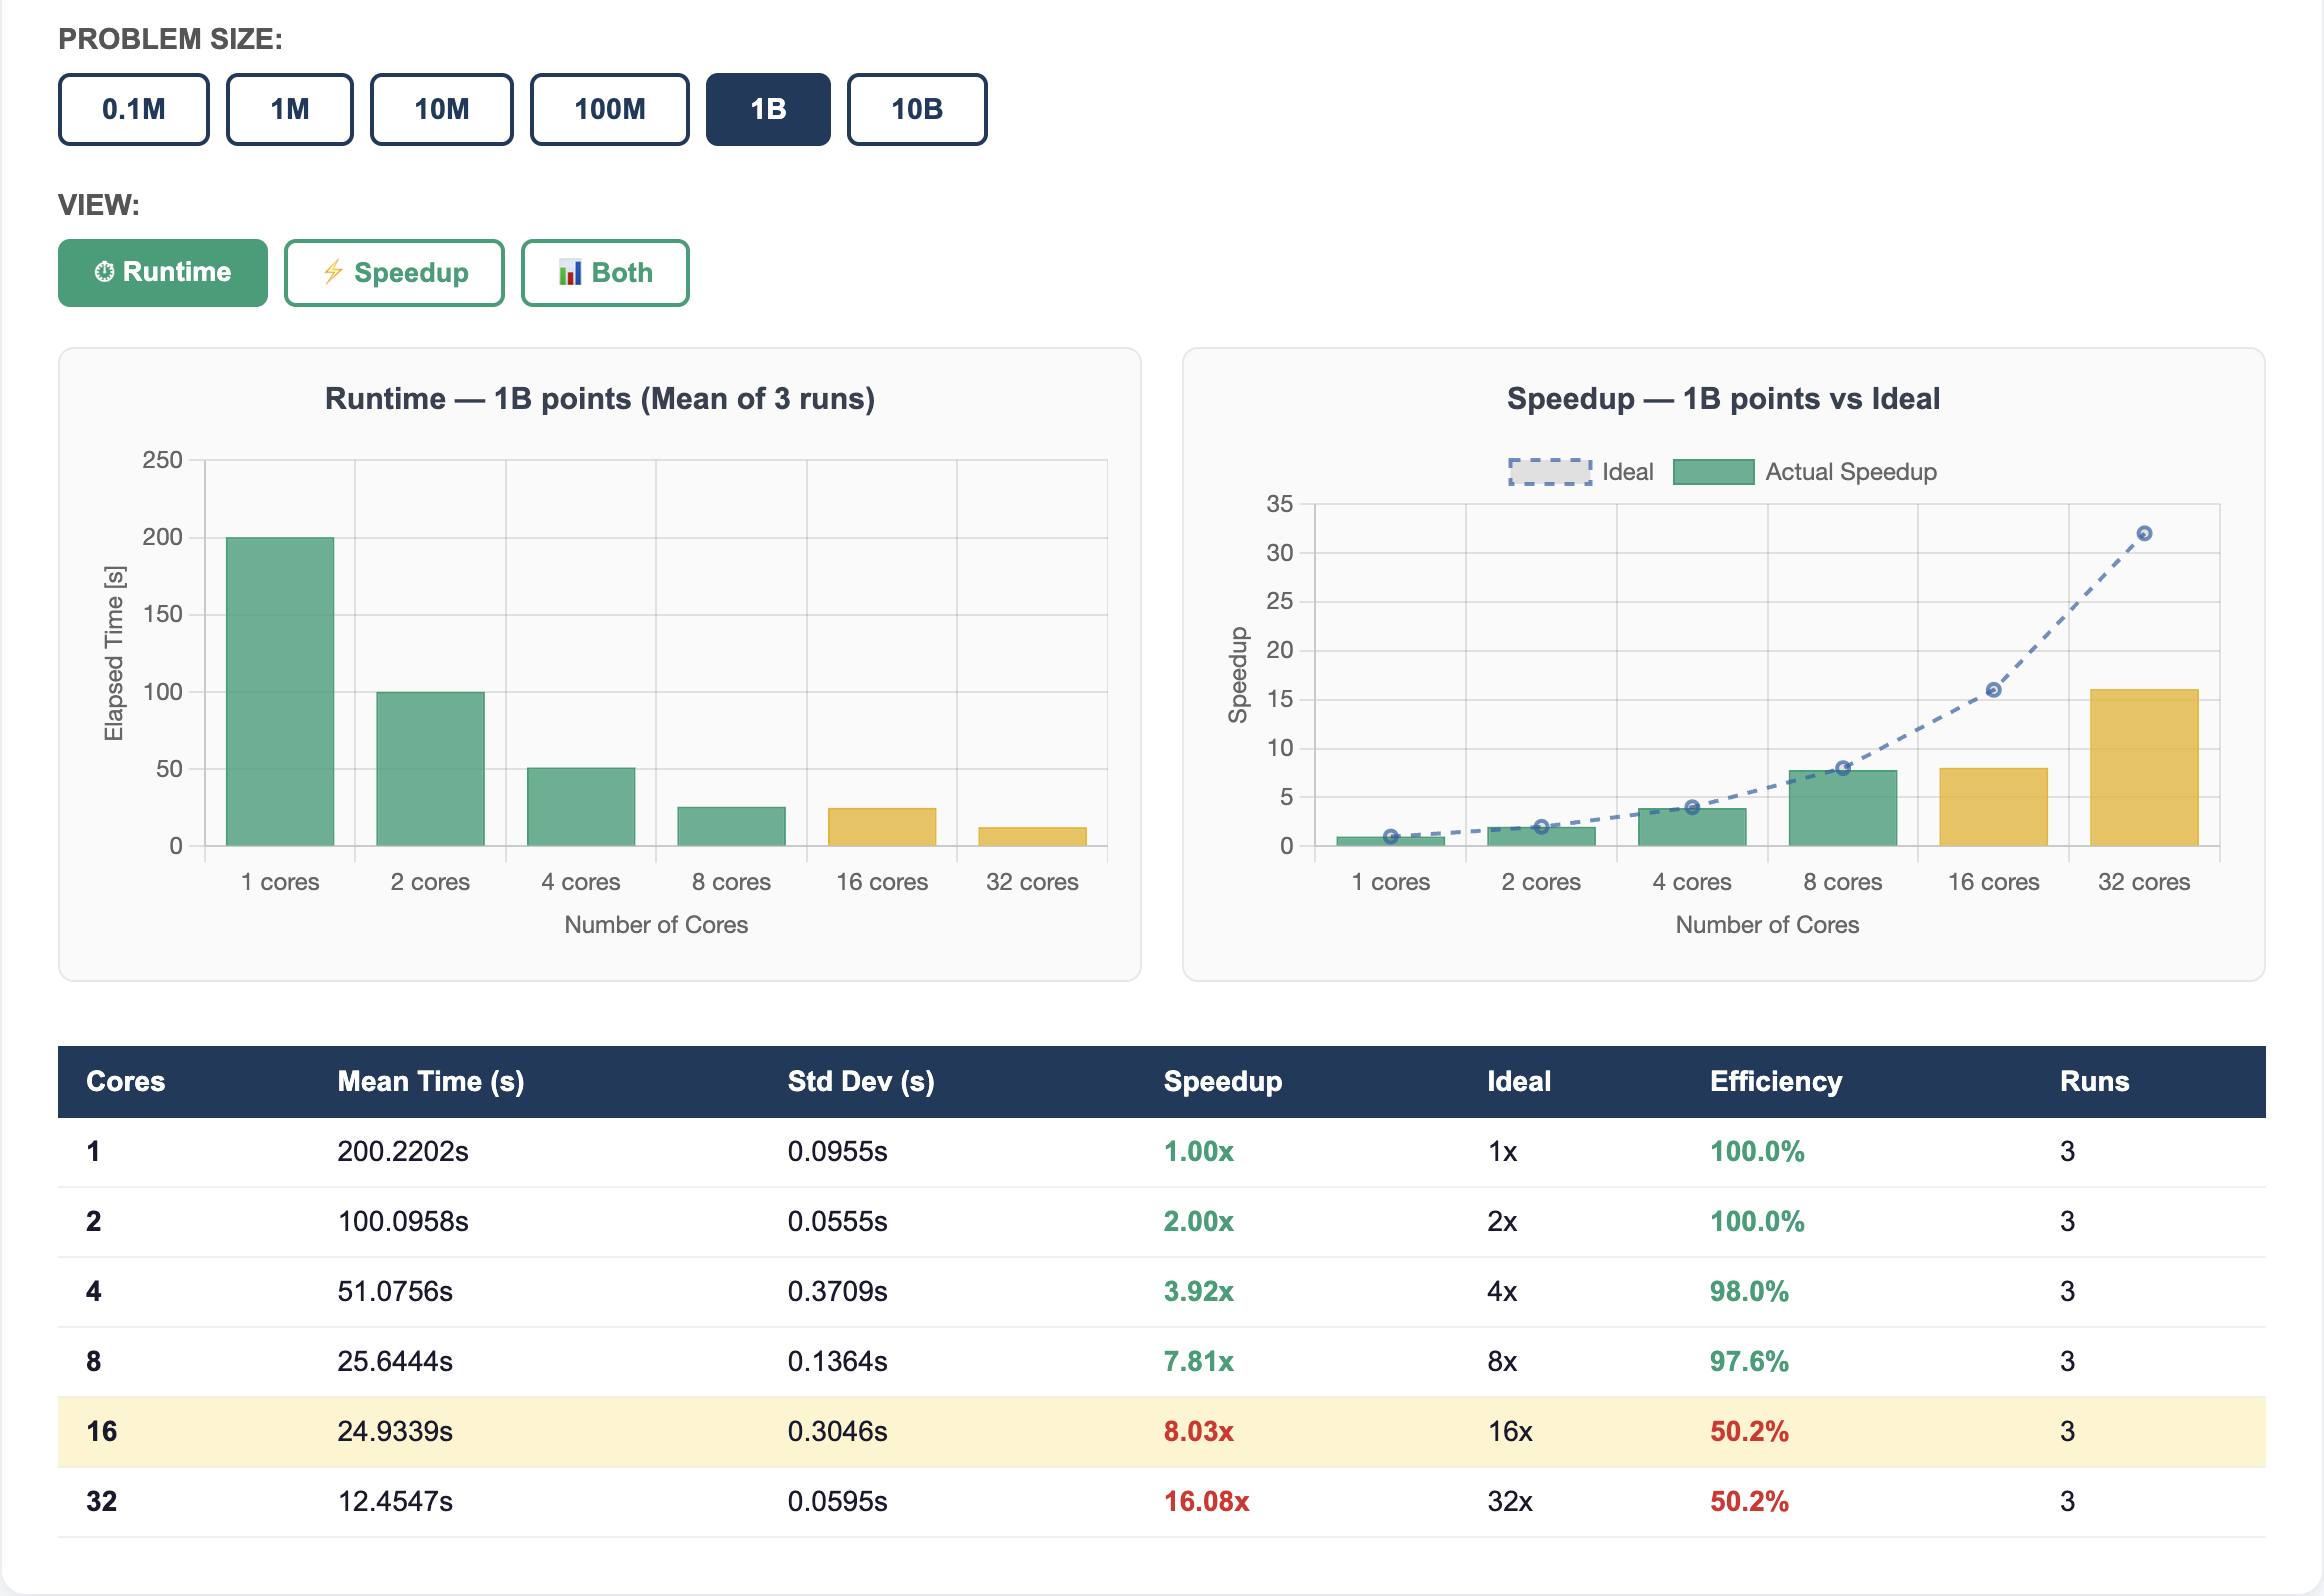Click the 1 cores runtime bar
Viewport: 2324px width, 1596px height.
280,691
